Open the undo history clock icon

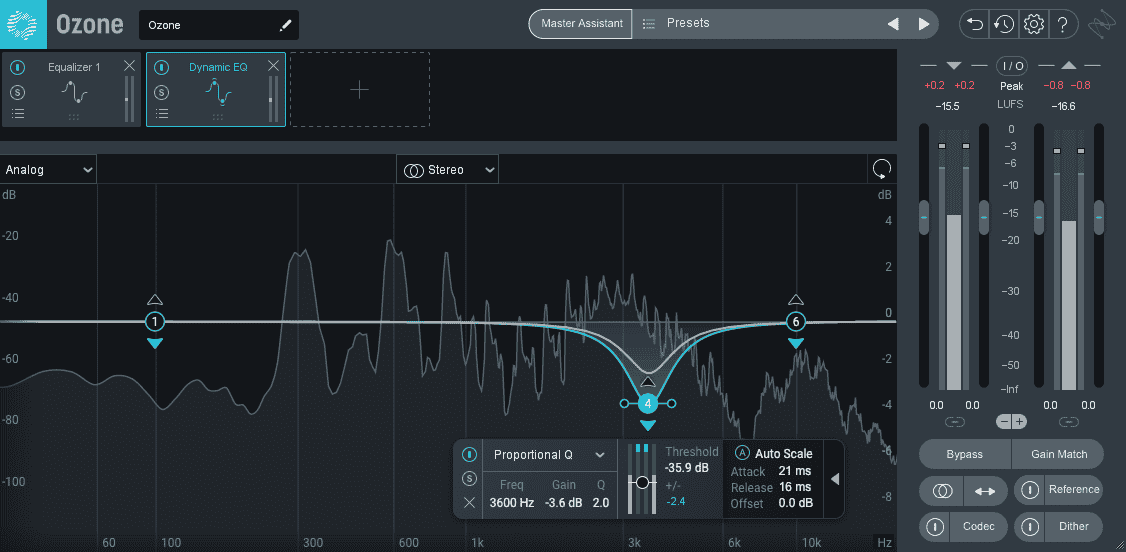click(1003, 24)
